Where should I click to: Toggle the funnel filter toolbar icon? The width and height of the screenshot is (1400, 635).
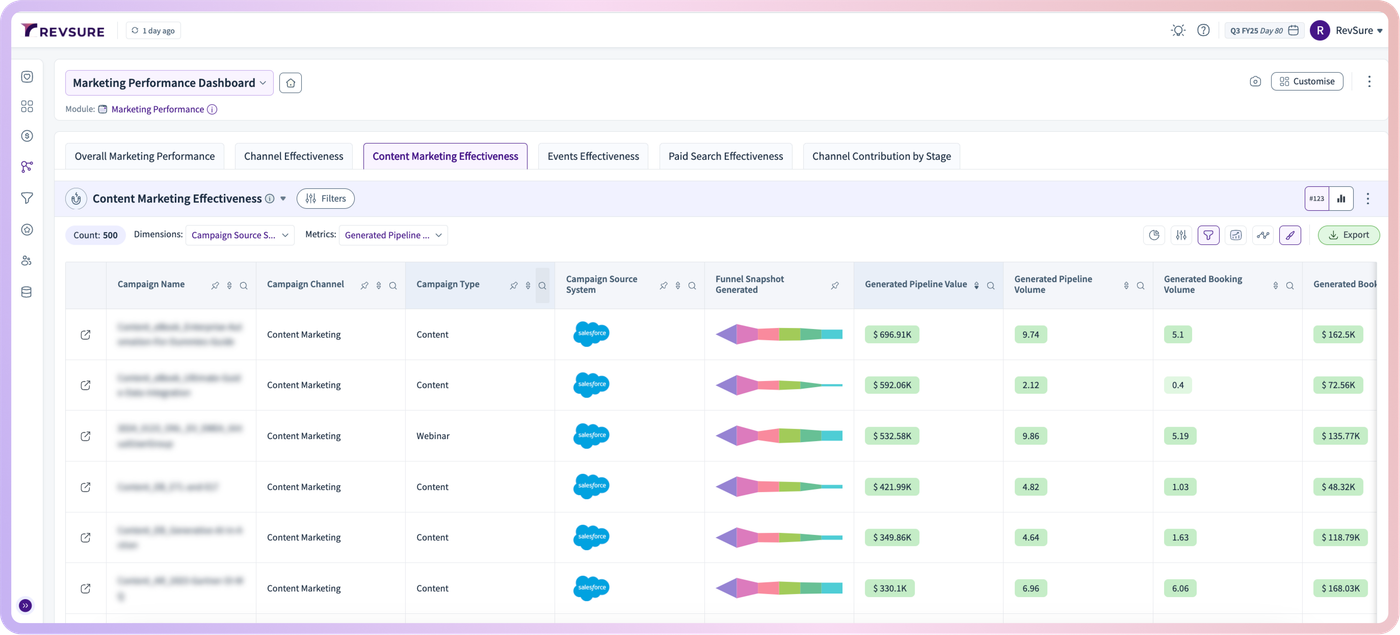pyautogui.click(x=1209, y=235)
